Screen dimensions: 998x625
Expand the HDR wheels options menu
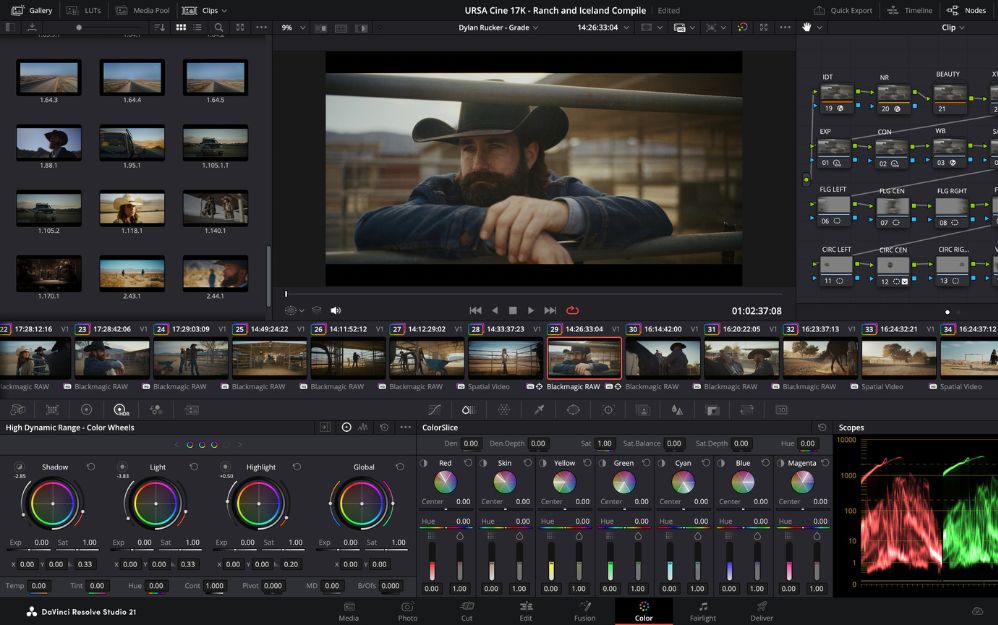[405, 428]
